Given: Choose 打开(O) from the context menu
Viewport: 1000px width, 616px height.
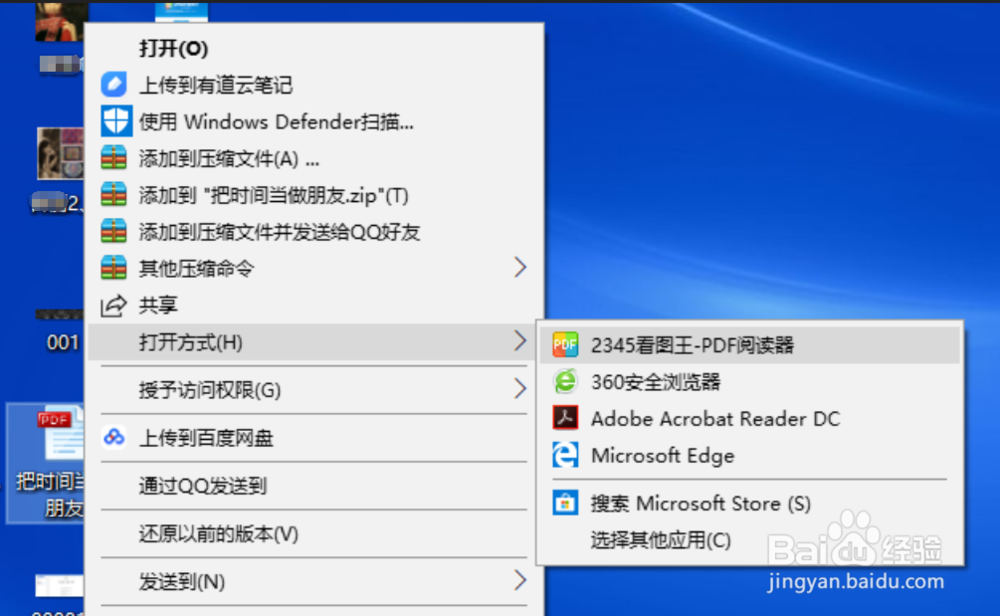Looking at the screenshot, I should click(x=314, y=48).
